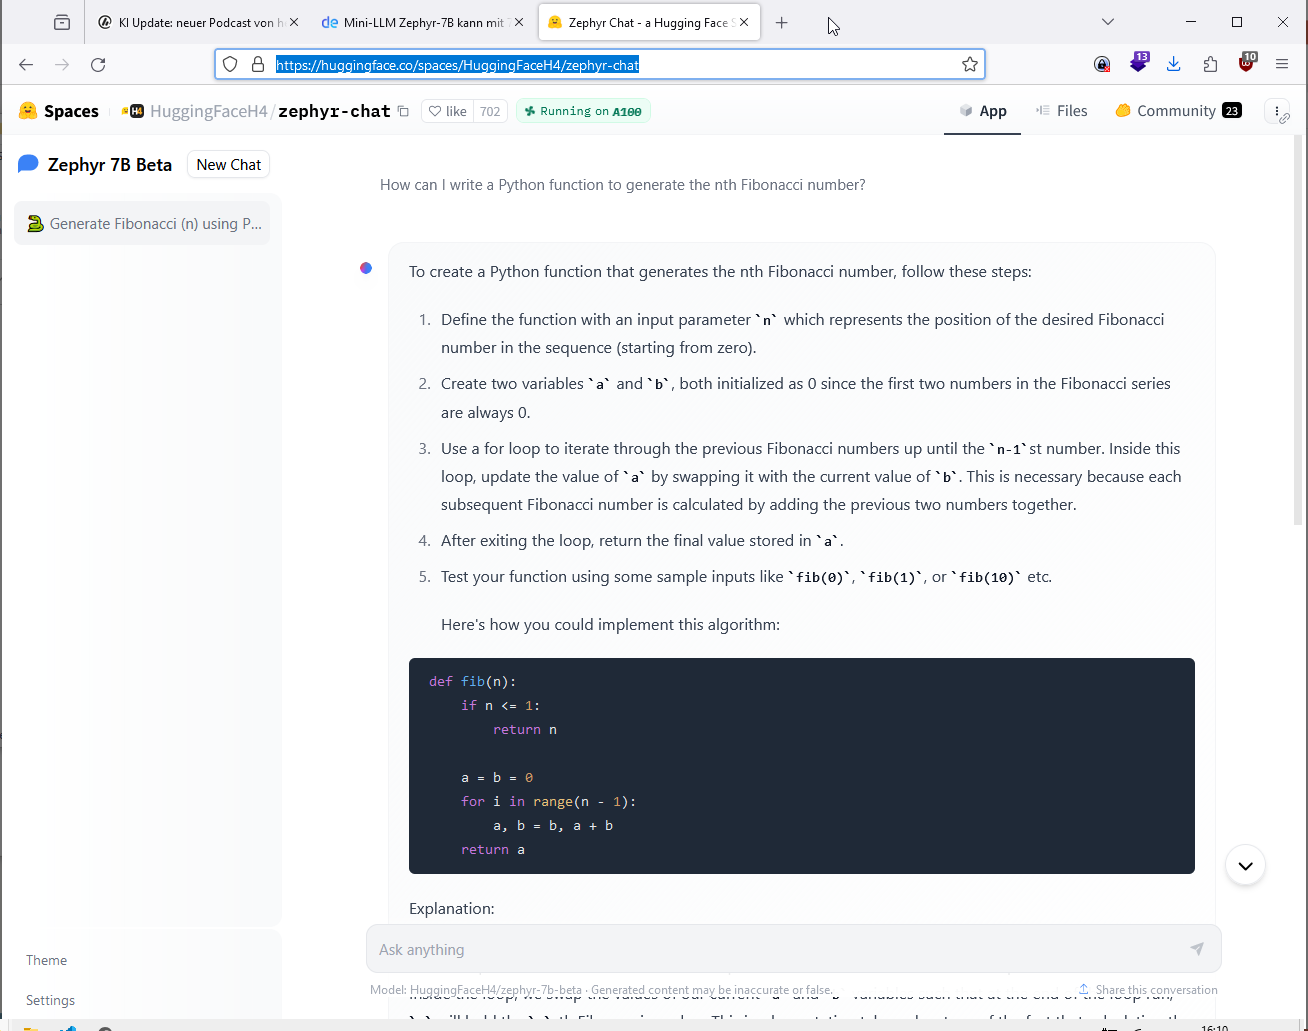Open the Files tab
1308x1031 pixels.
tap(1062, 111)
